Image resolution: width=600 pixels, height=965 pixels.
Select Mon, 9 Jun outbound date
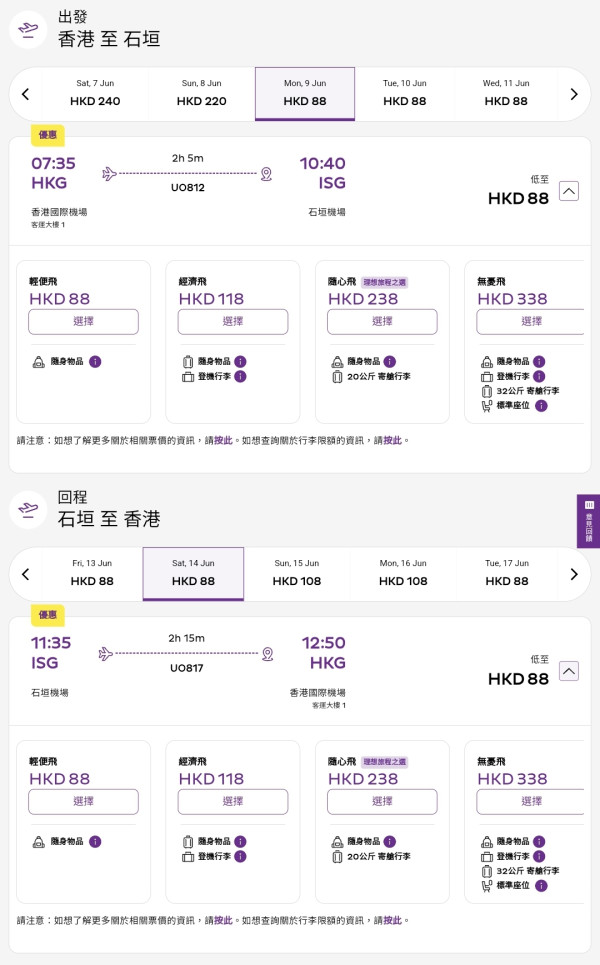coord(305,94)
